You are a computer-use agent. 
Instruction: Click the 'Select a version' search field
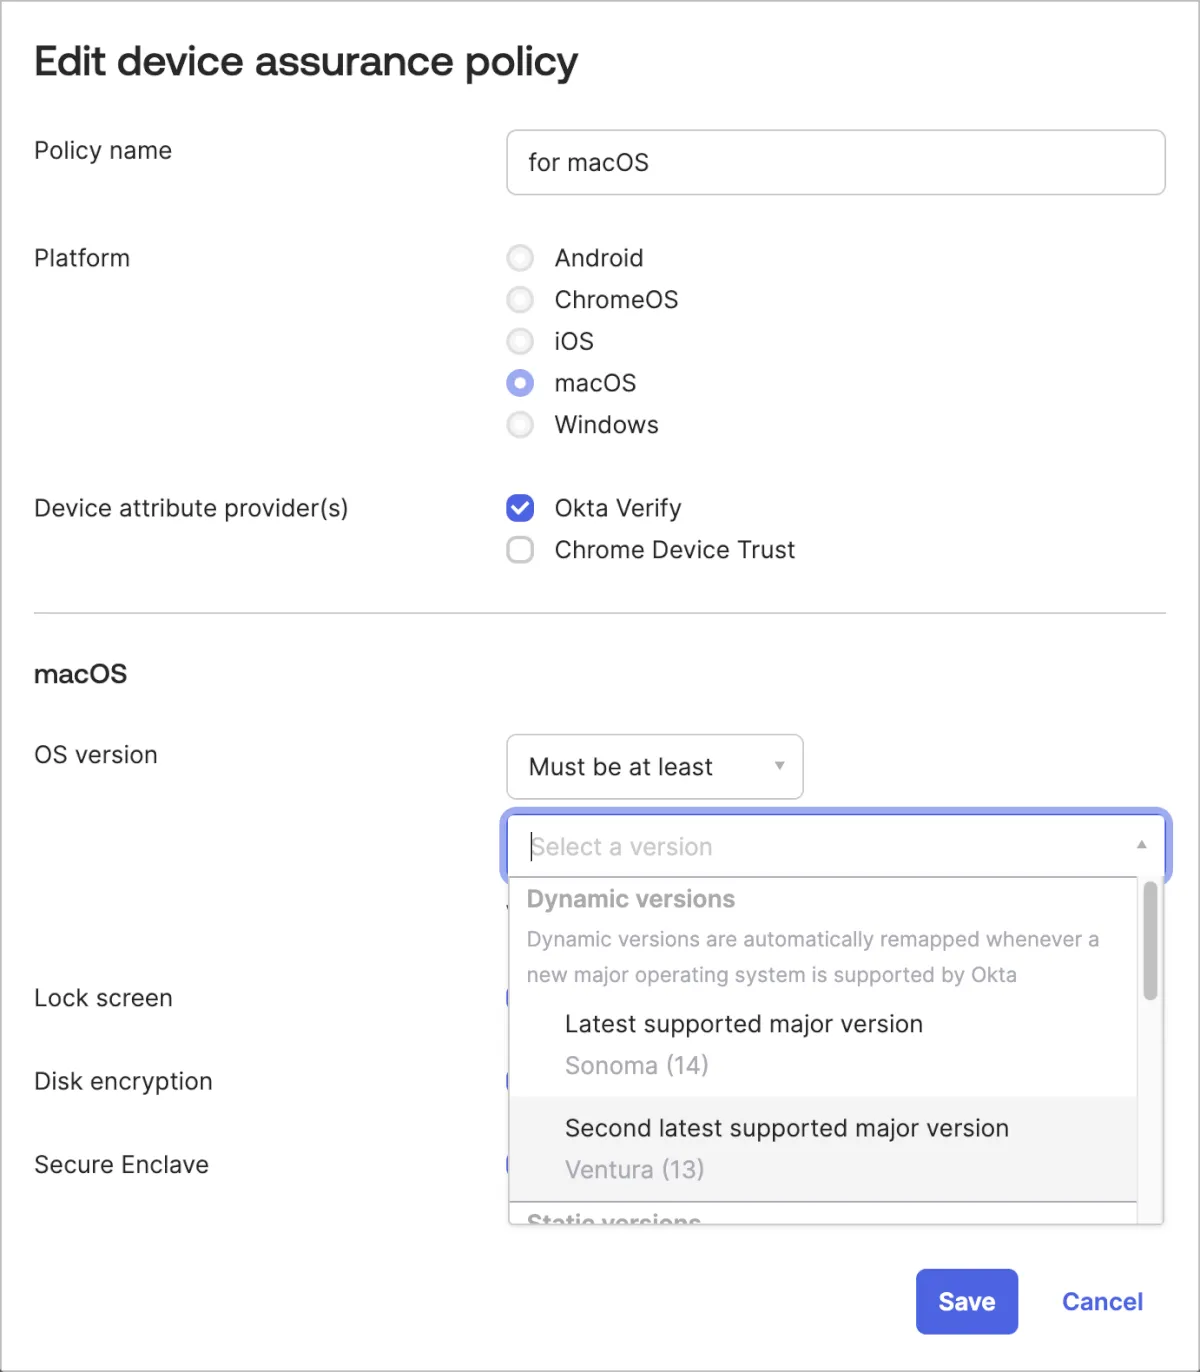pyautogui.click(x=820, y=847)
